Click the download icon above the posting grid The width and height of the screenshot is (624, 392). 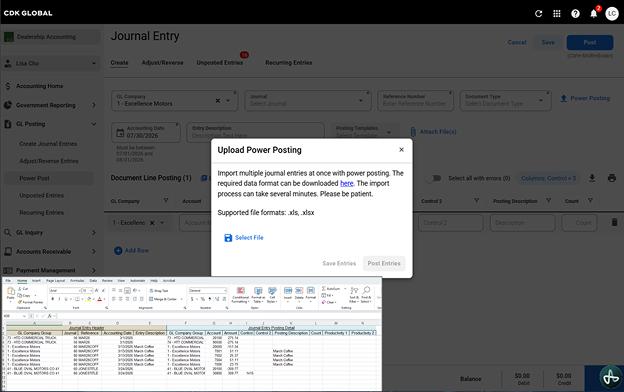point(592,178)
